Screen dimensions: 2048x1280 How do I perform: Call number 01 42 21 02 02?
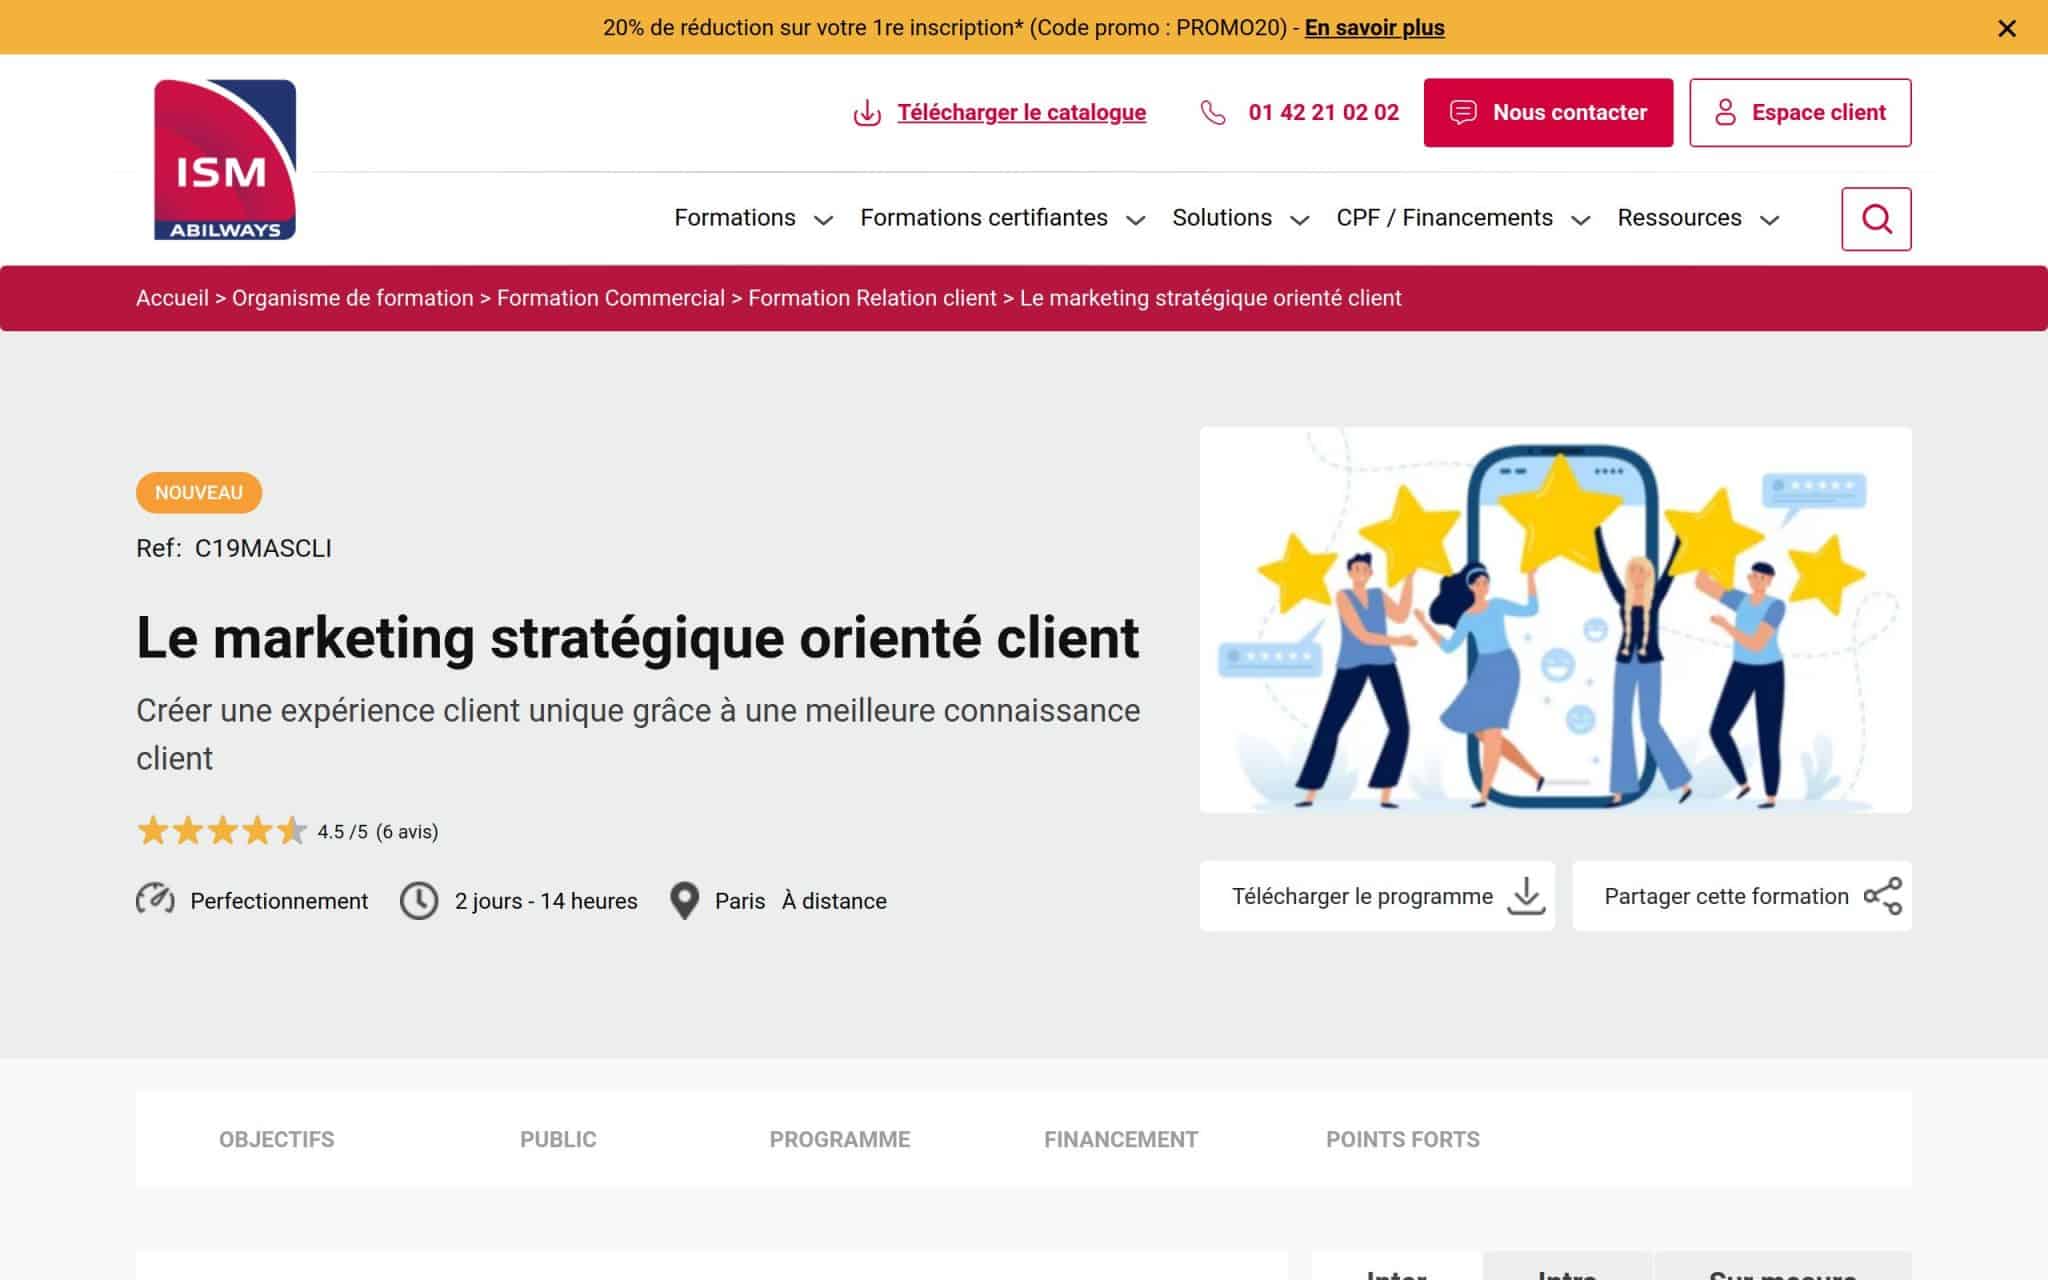pos(1323,113)
